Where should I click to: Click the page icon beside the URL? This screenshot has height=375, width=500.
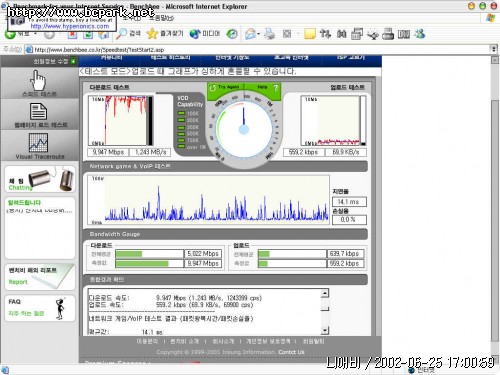[x=29, y=50]
